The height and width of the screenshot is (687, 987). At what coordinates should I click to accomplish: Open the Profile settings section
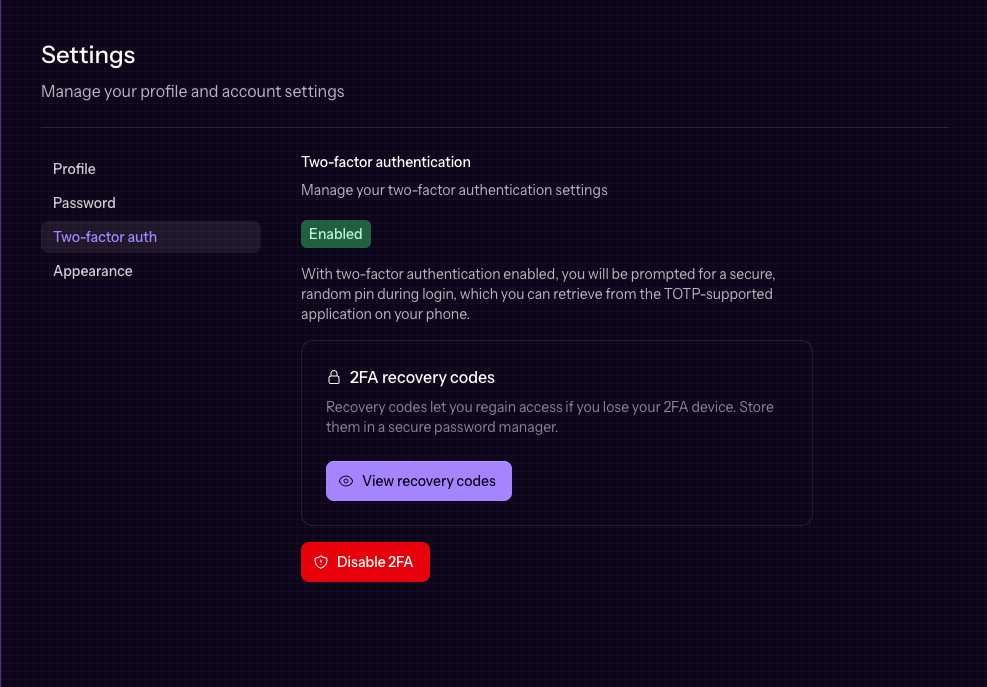[x=75, y=169]
